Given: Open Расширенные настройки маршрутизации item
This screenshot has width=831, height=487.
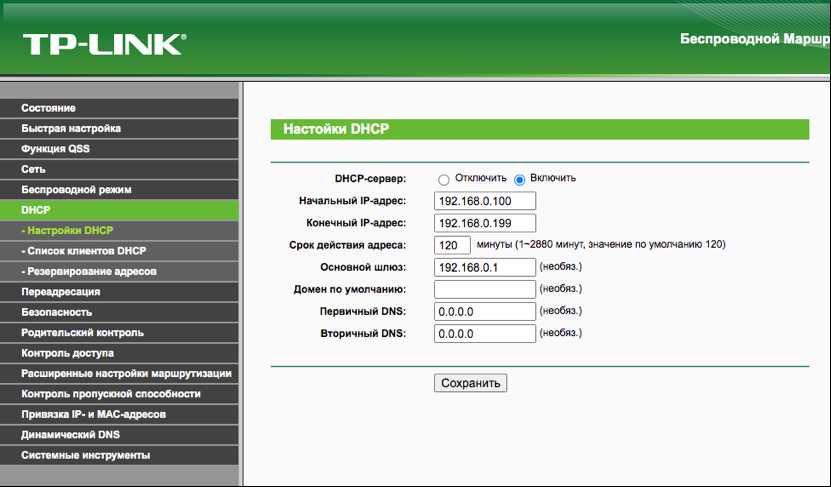Looking at the screenshot, I should tap(119, 374).
